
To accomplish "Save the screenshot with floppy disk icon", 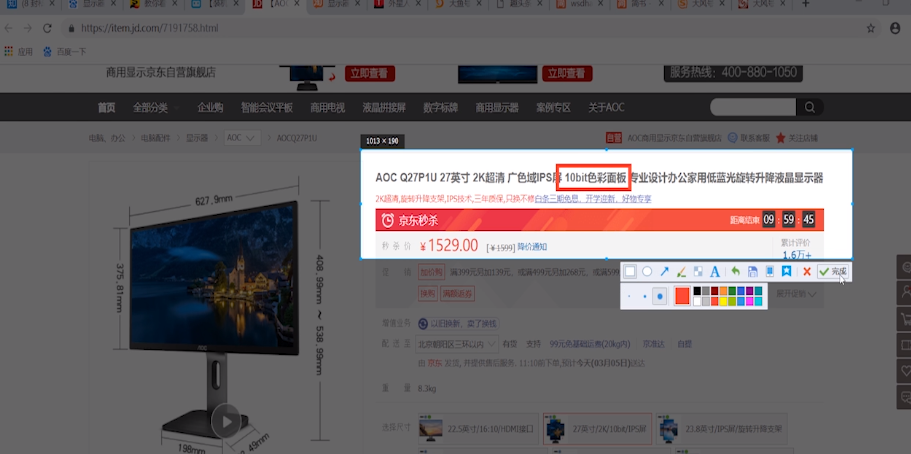I will click(752, 271).
